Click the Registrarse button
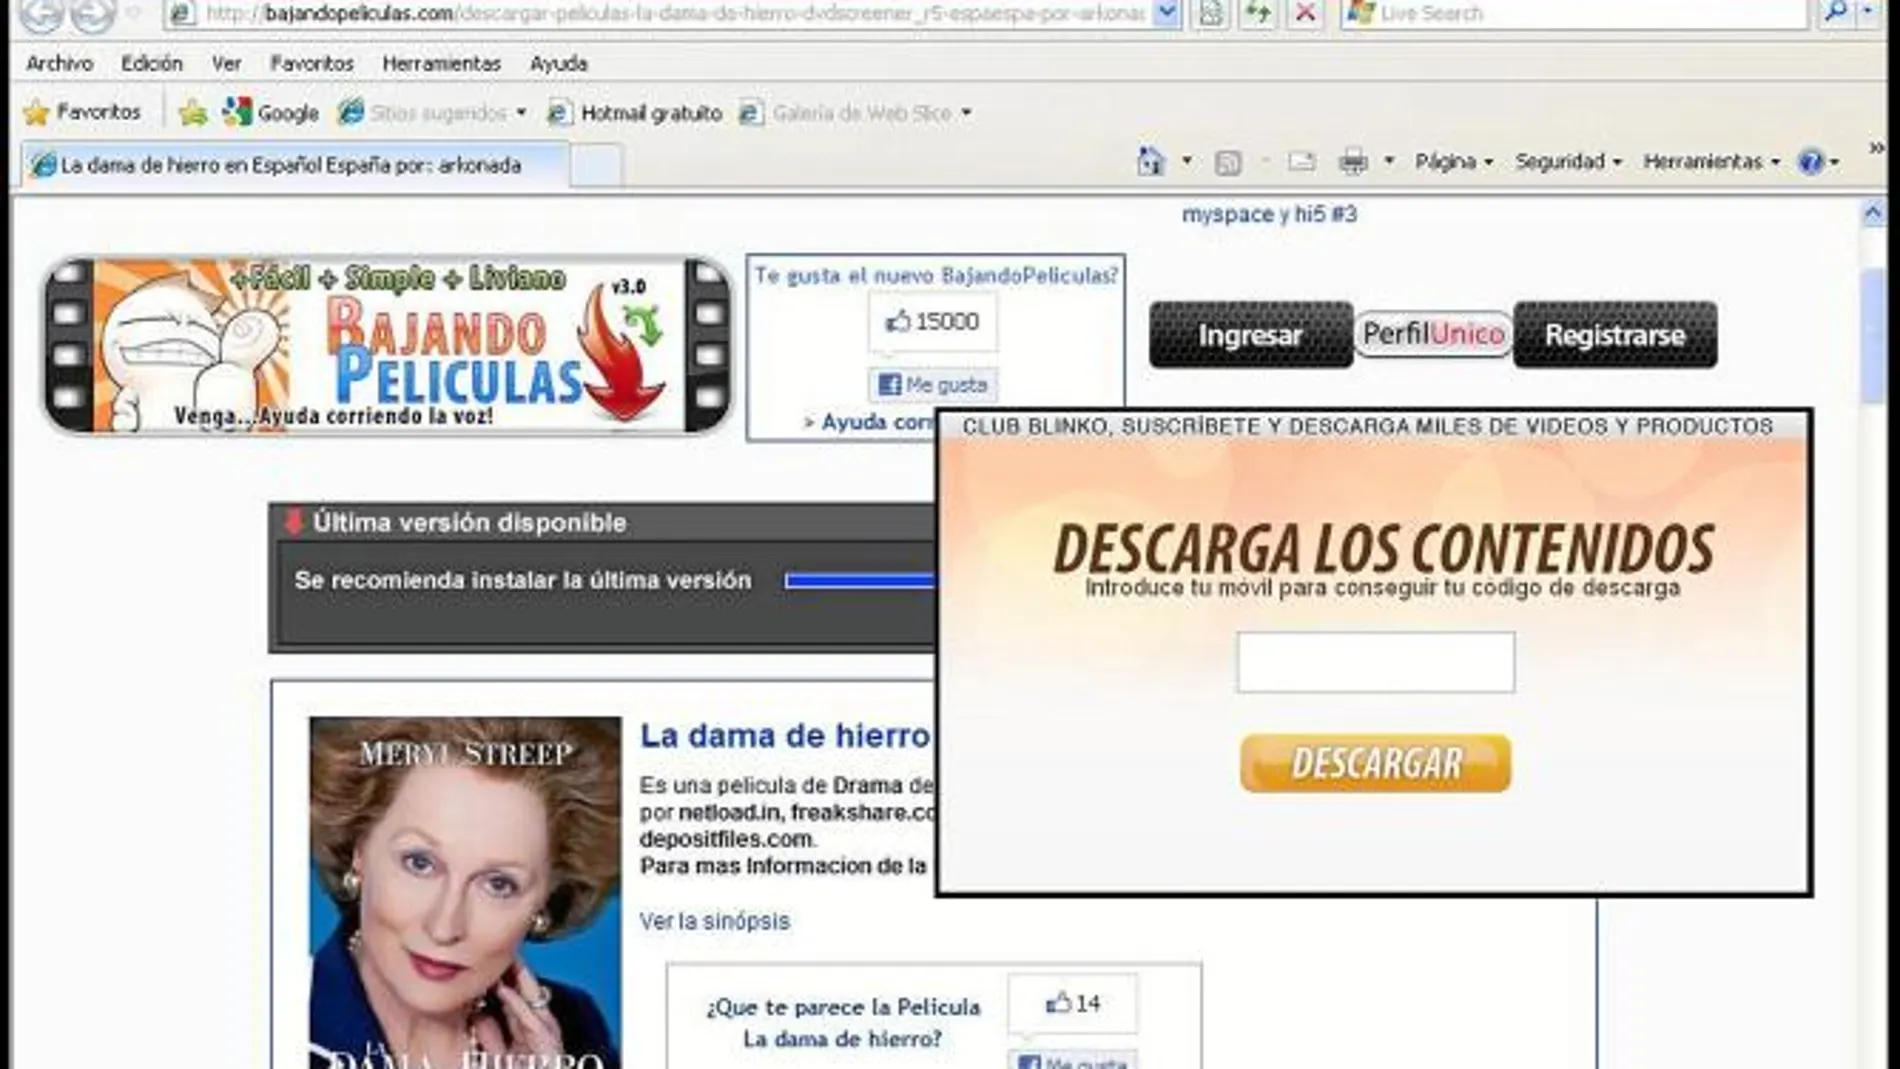Screen dimensions: 1900x1069 pyautogui.click(x=1615, y=335)
